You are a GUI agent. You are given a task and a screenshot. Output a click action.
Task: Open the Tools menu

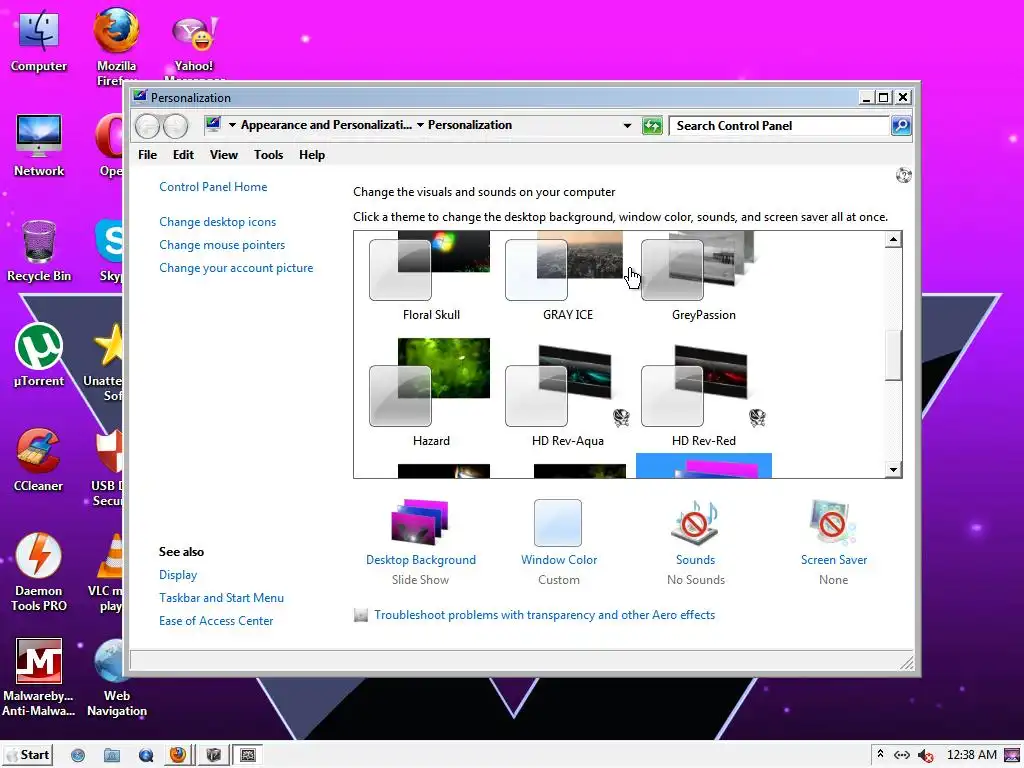[x=268, y=155]
